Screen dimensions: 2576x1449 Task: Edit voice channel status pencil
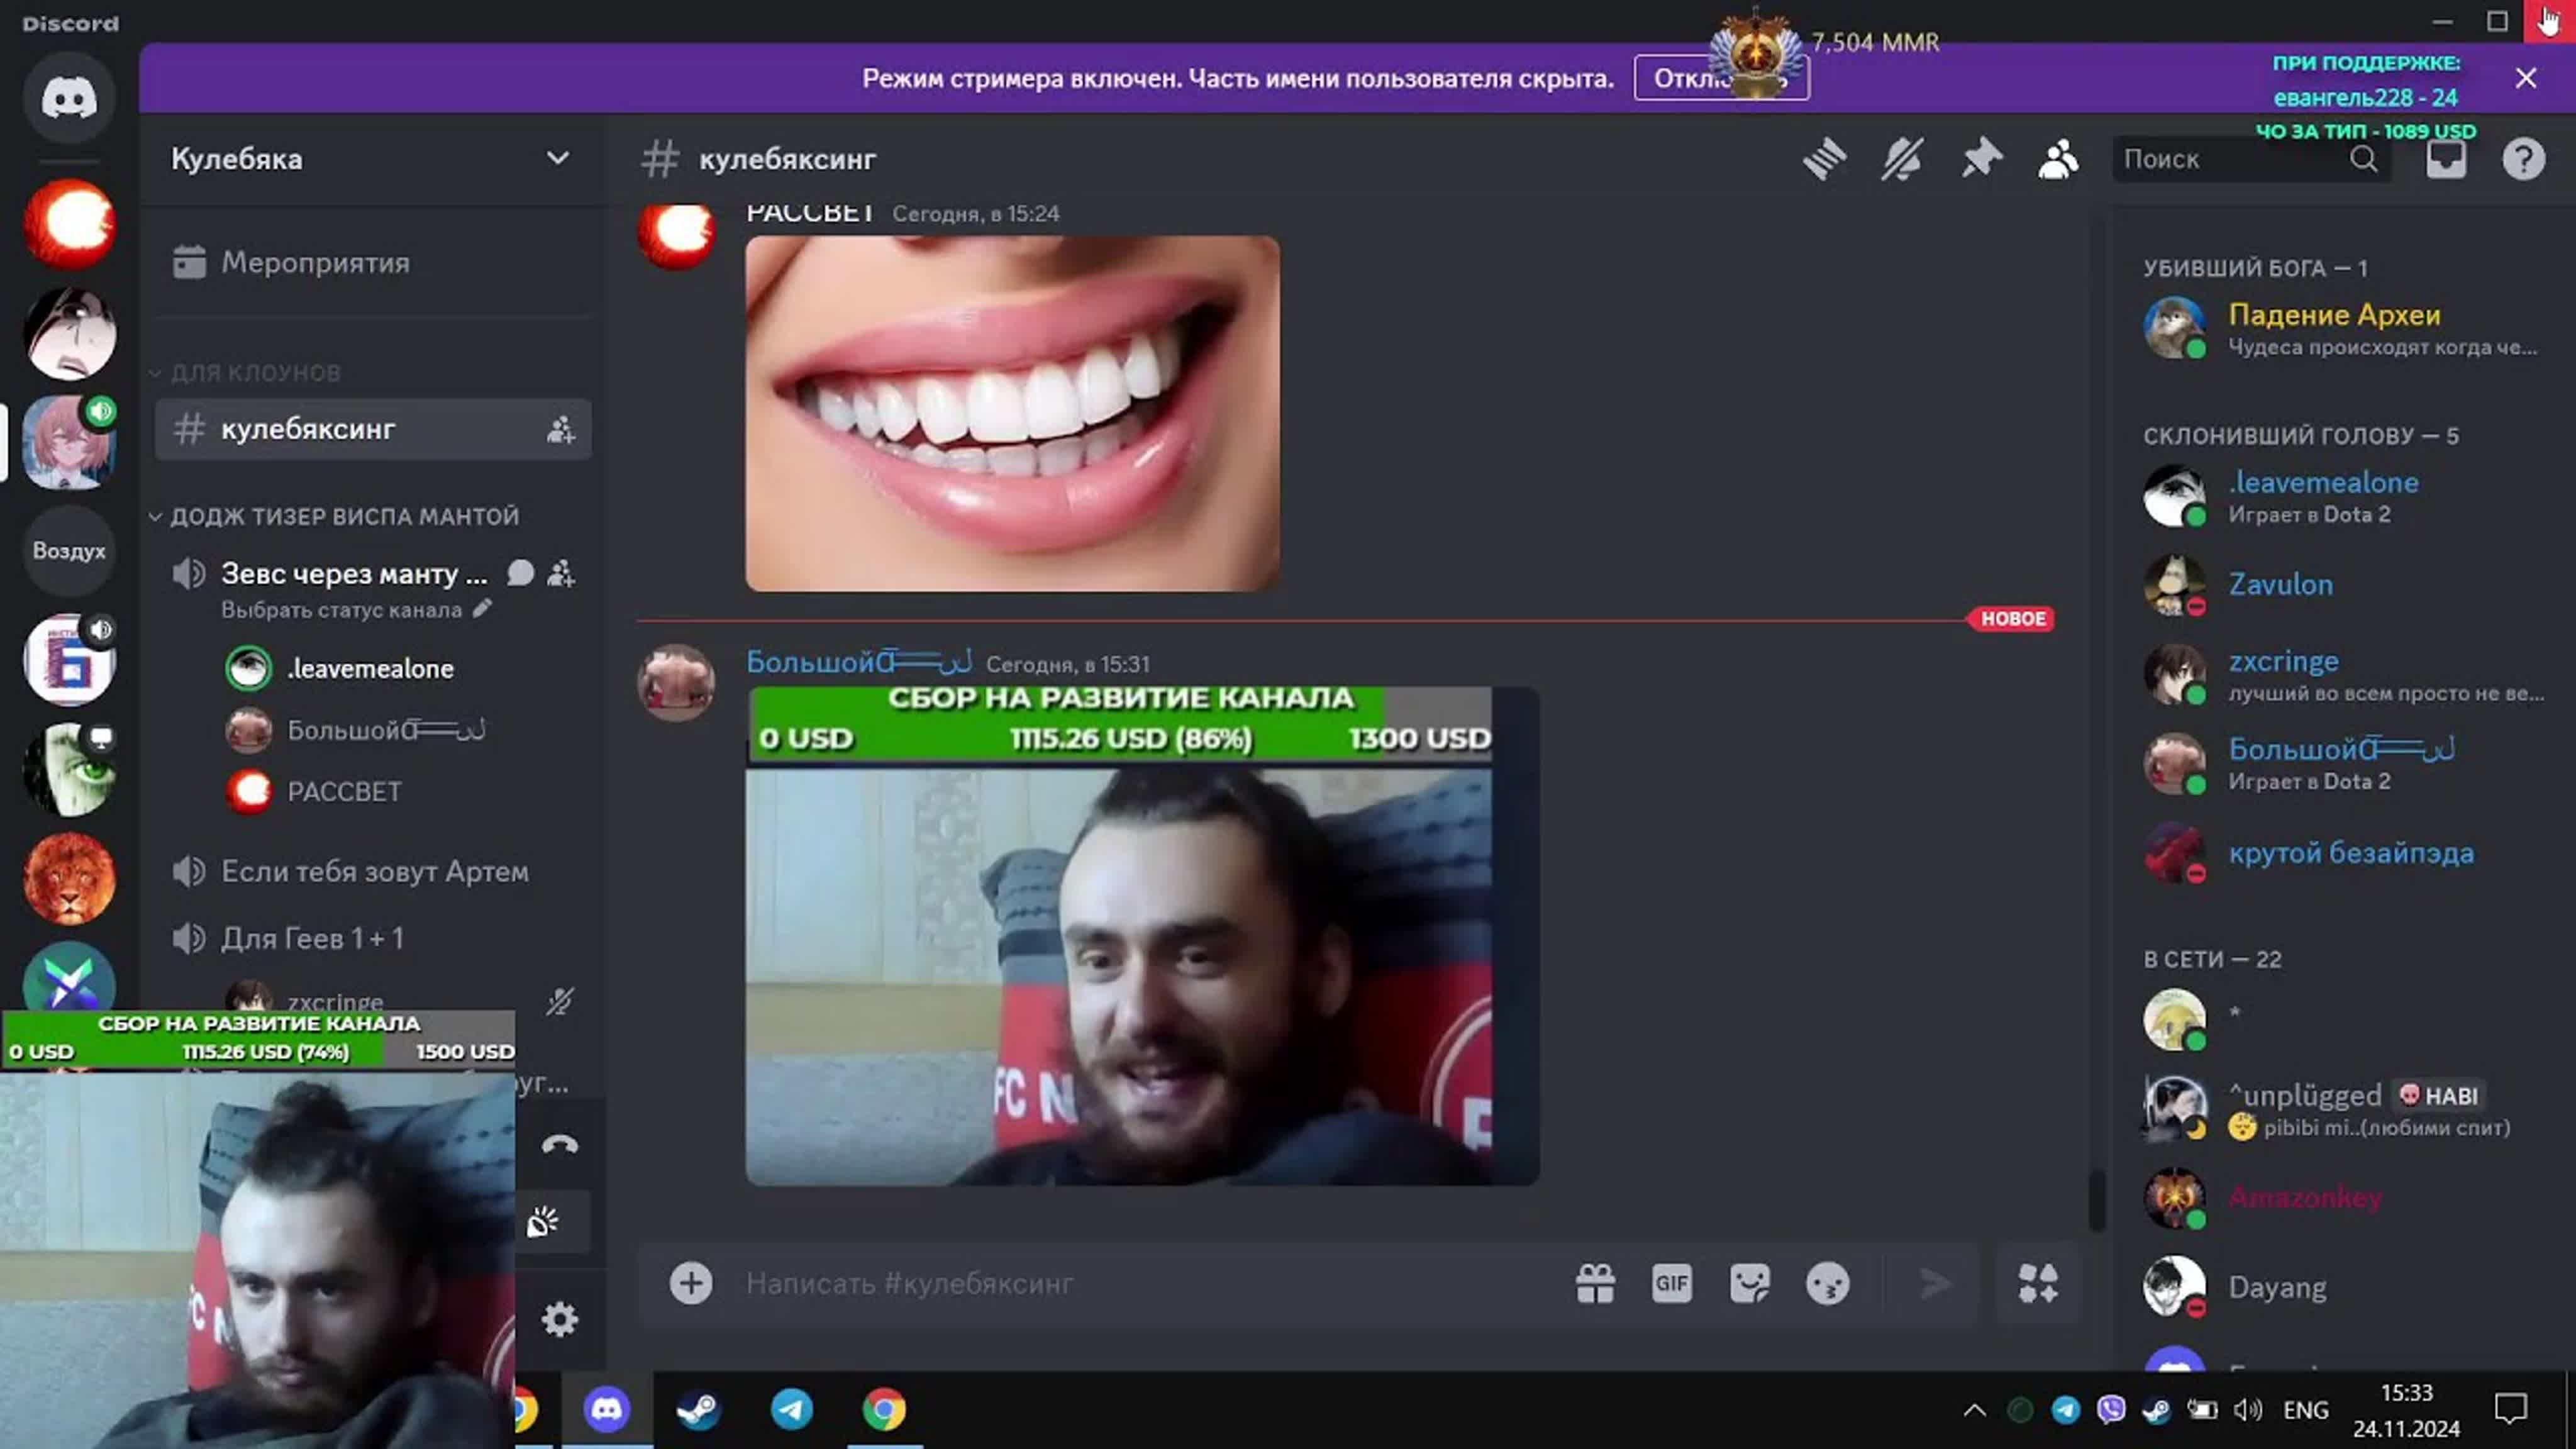483,609
